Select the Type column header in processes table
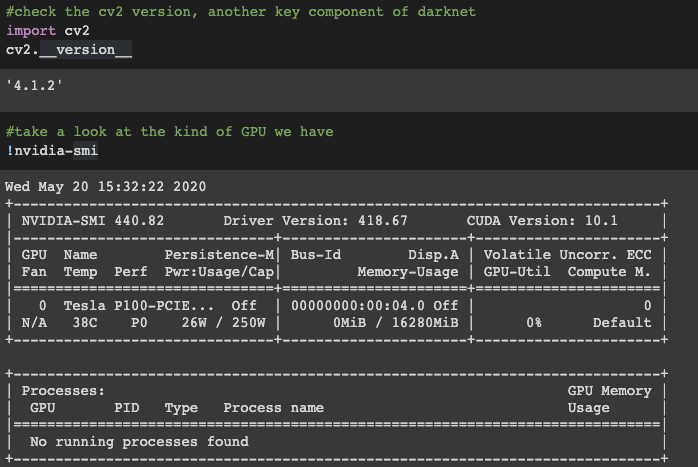The image size is (698, 467). pyautogui.click(x=181, y=408)
